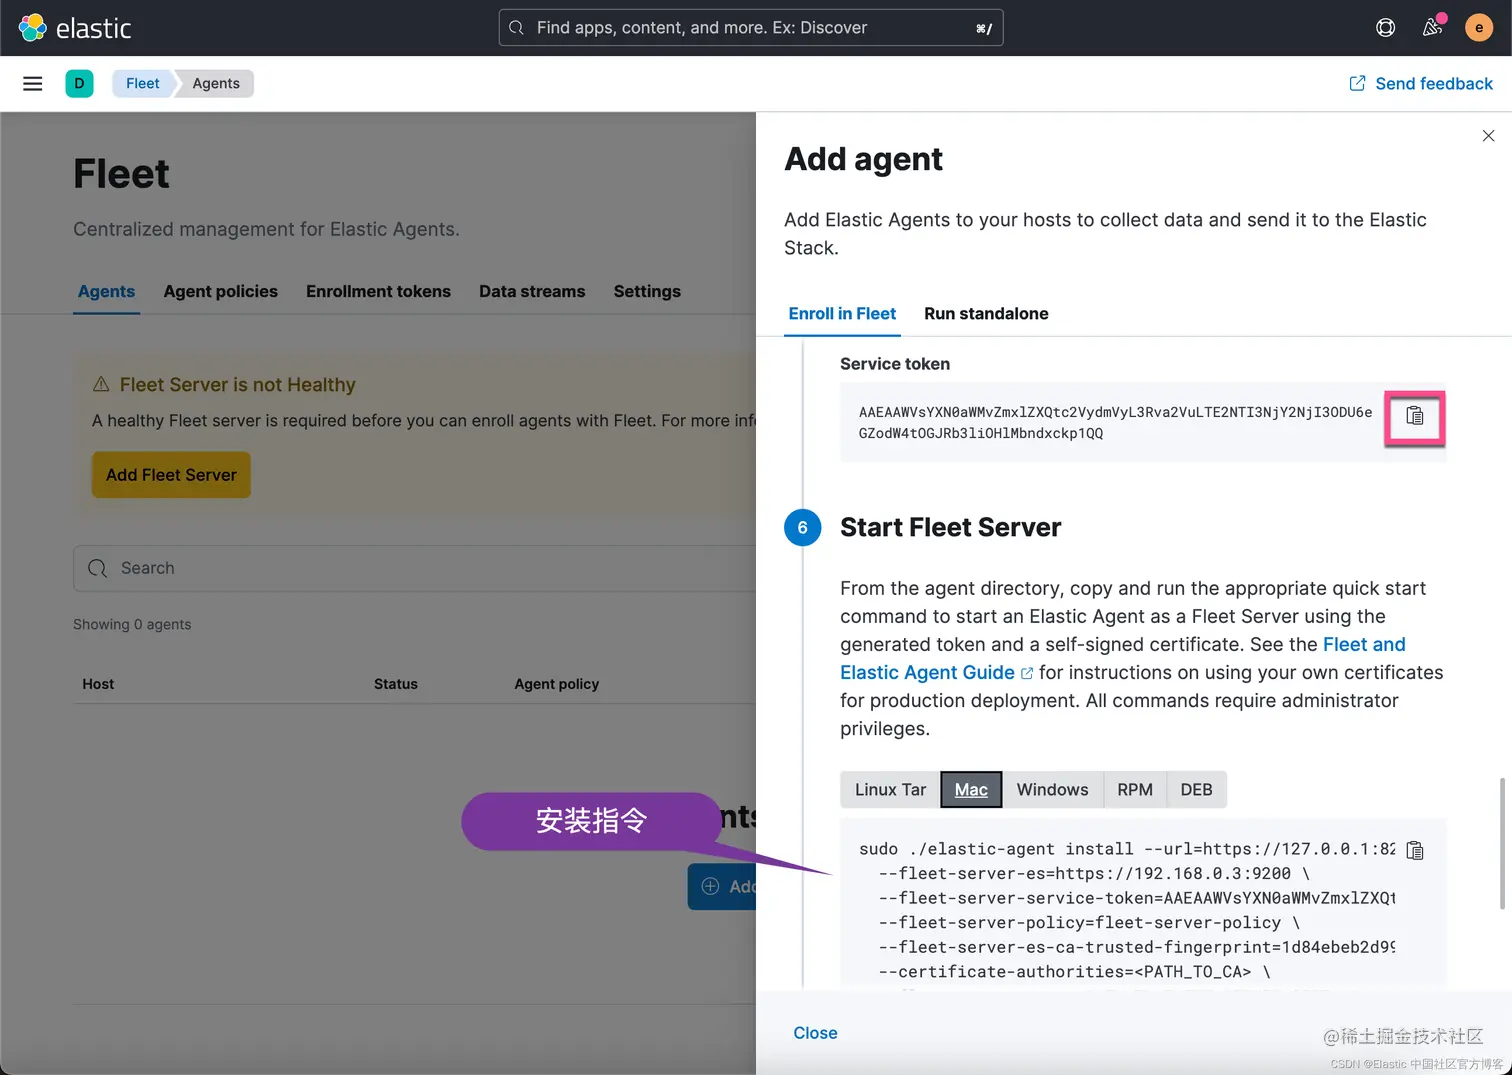Open the Fleet Settings tab
The width and height of the screenshot is (1512, 1075).
[647, 291]
